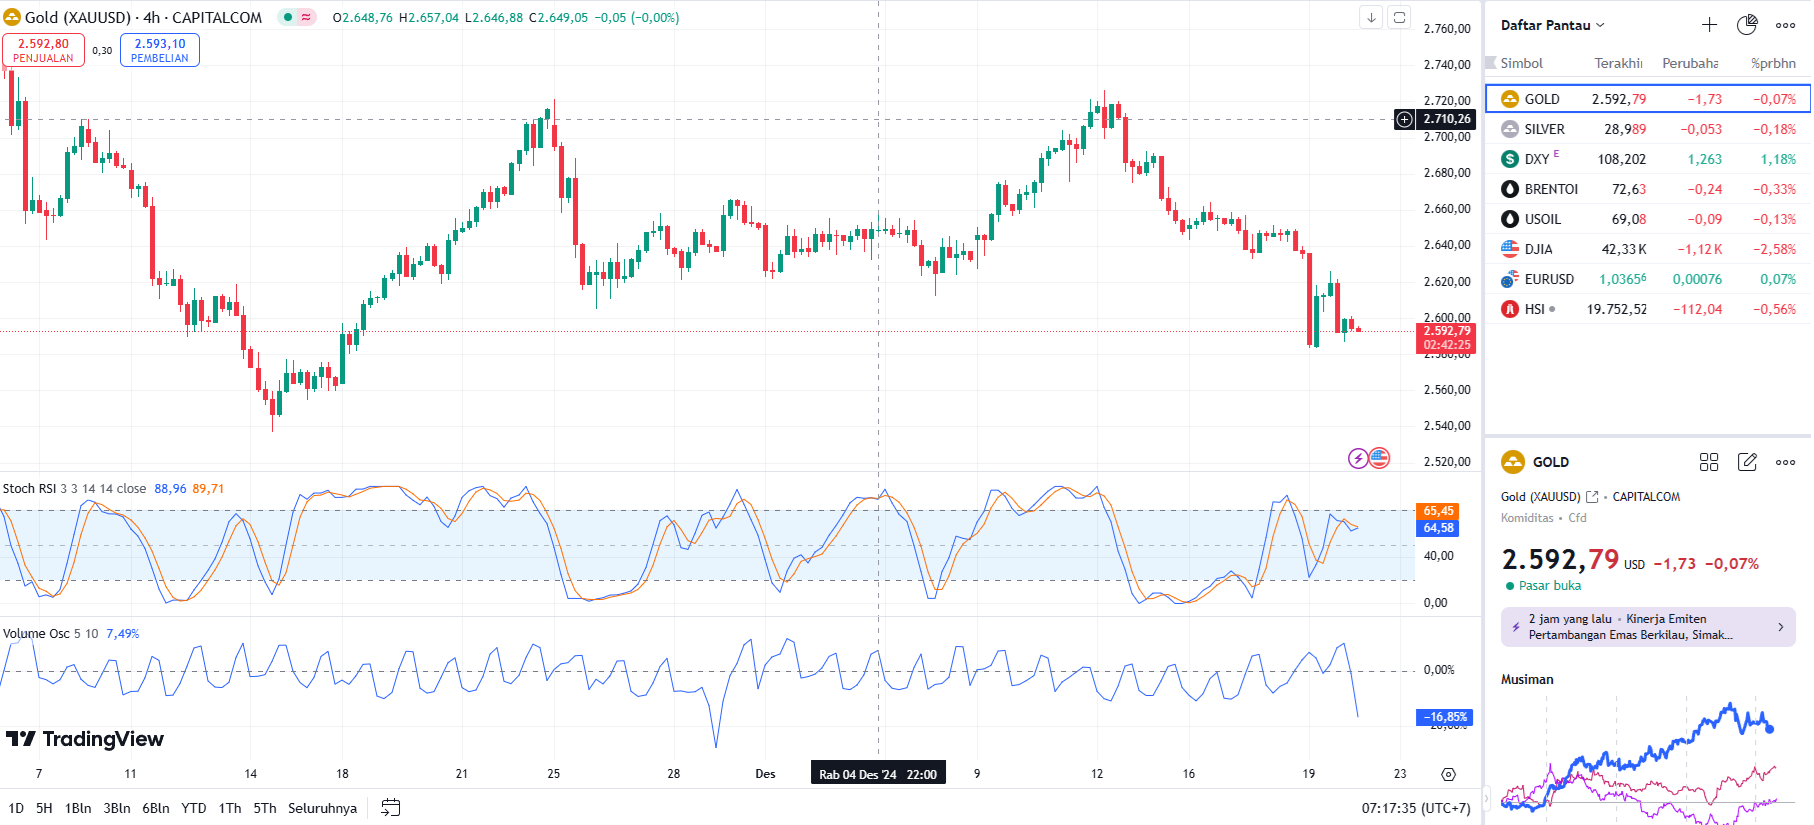The height and width of the screenshot is (825, 1814).
Task: Open the watchlist three-dots more menu
Action: [1785, 25]
